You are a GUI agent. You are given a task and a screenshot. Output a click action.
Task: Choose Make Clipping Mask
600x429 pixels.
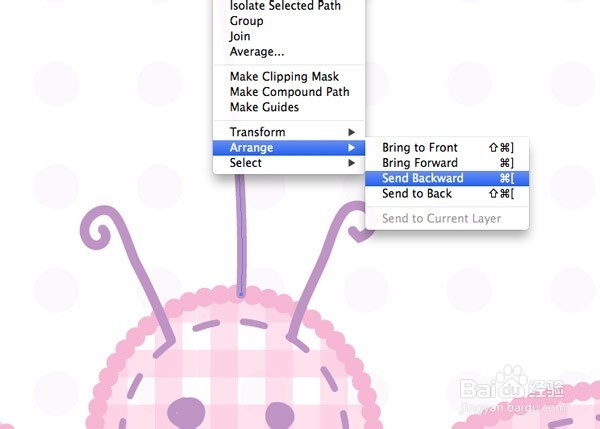(289, 77)
